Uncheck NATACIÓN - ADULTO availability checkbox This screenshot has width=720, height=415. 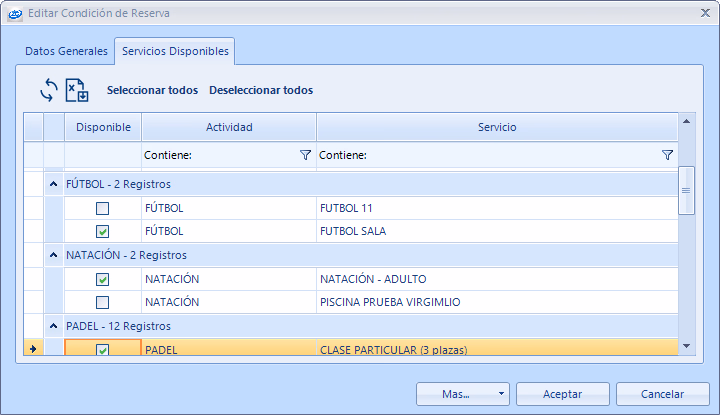pyautogui.click(x=102, y=280)
